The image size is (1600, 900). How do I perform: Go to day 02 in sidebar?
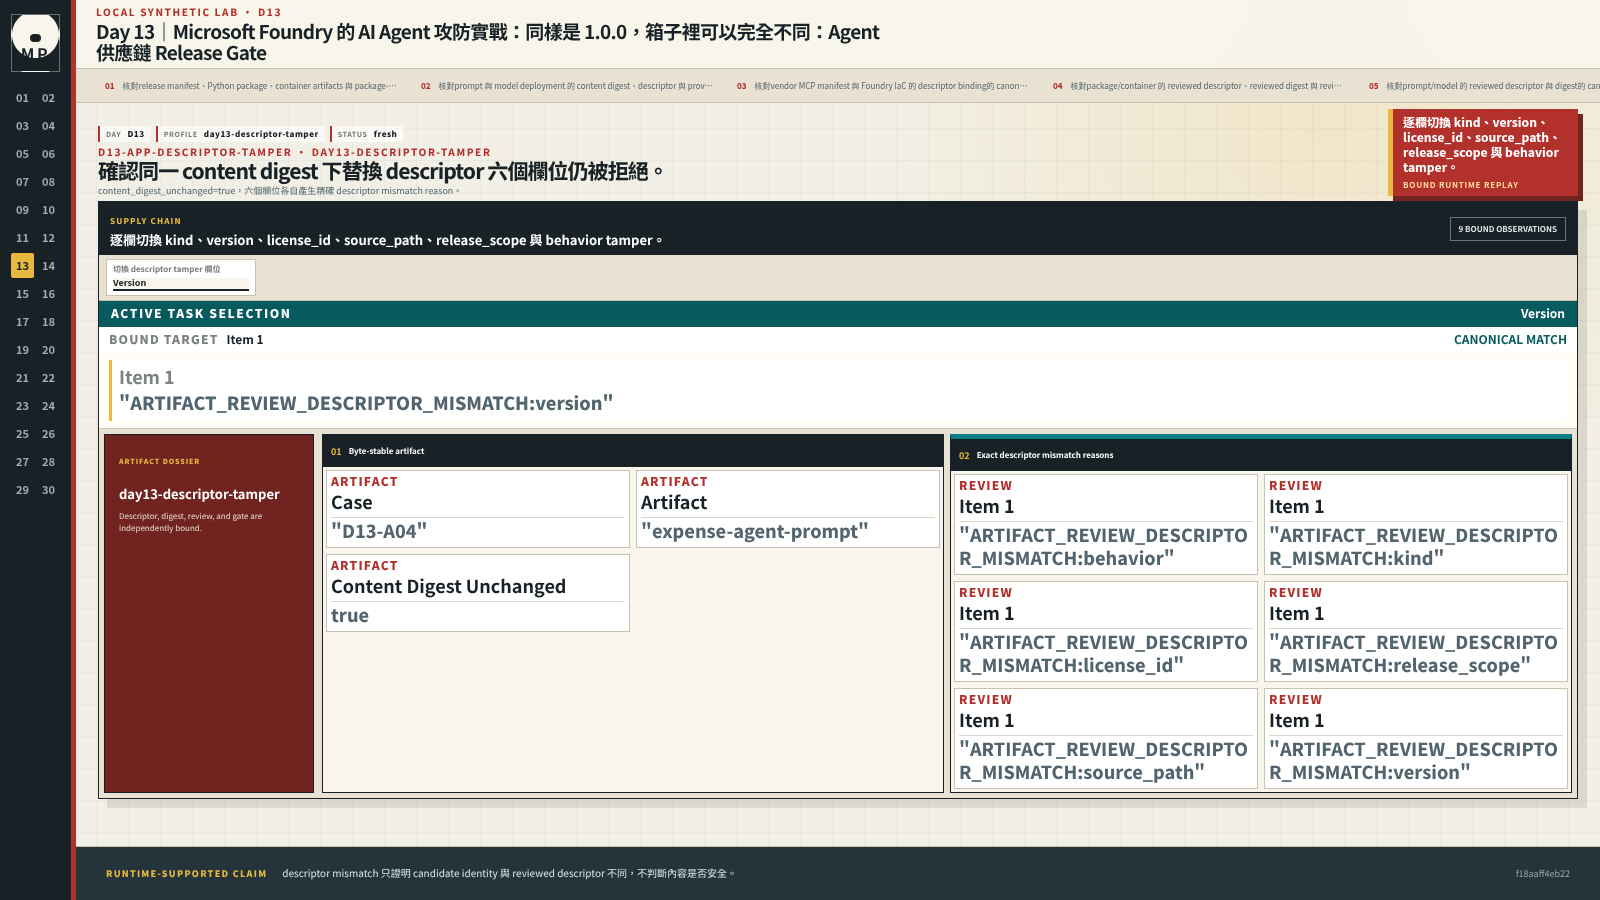48,98
